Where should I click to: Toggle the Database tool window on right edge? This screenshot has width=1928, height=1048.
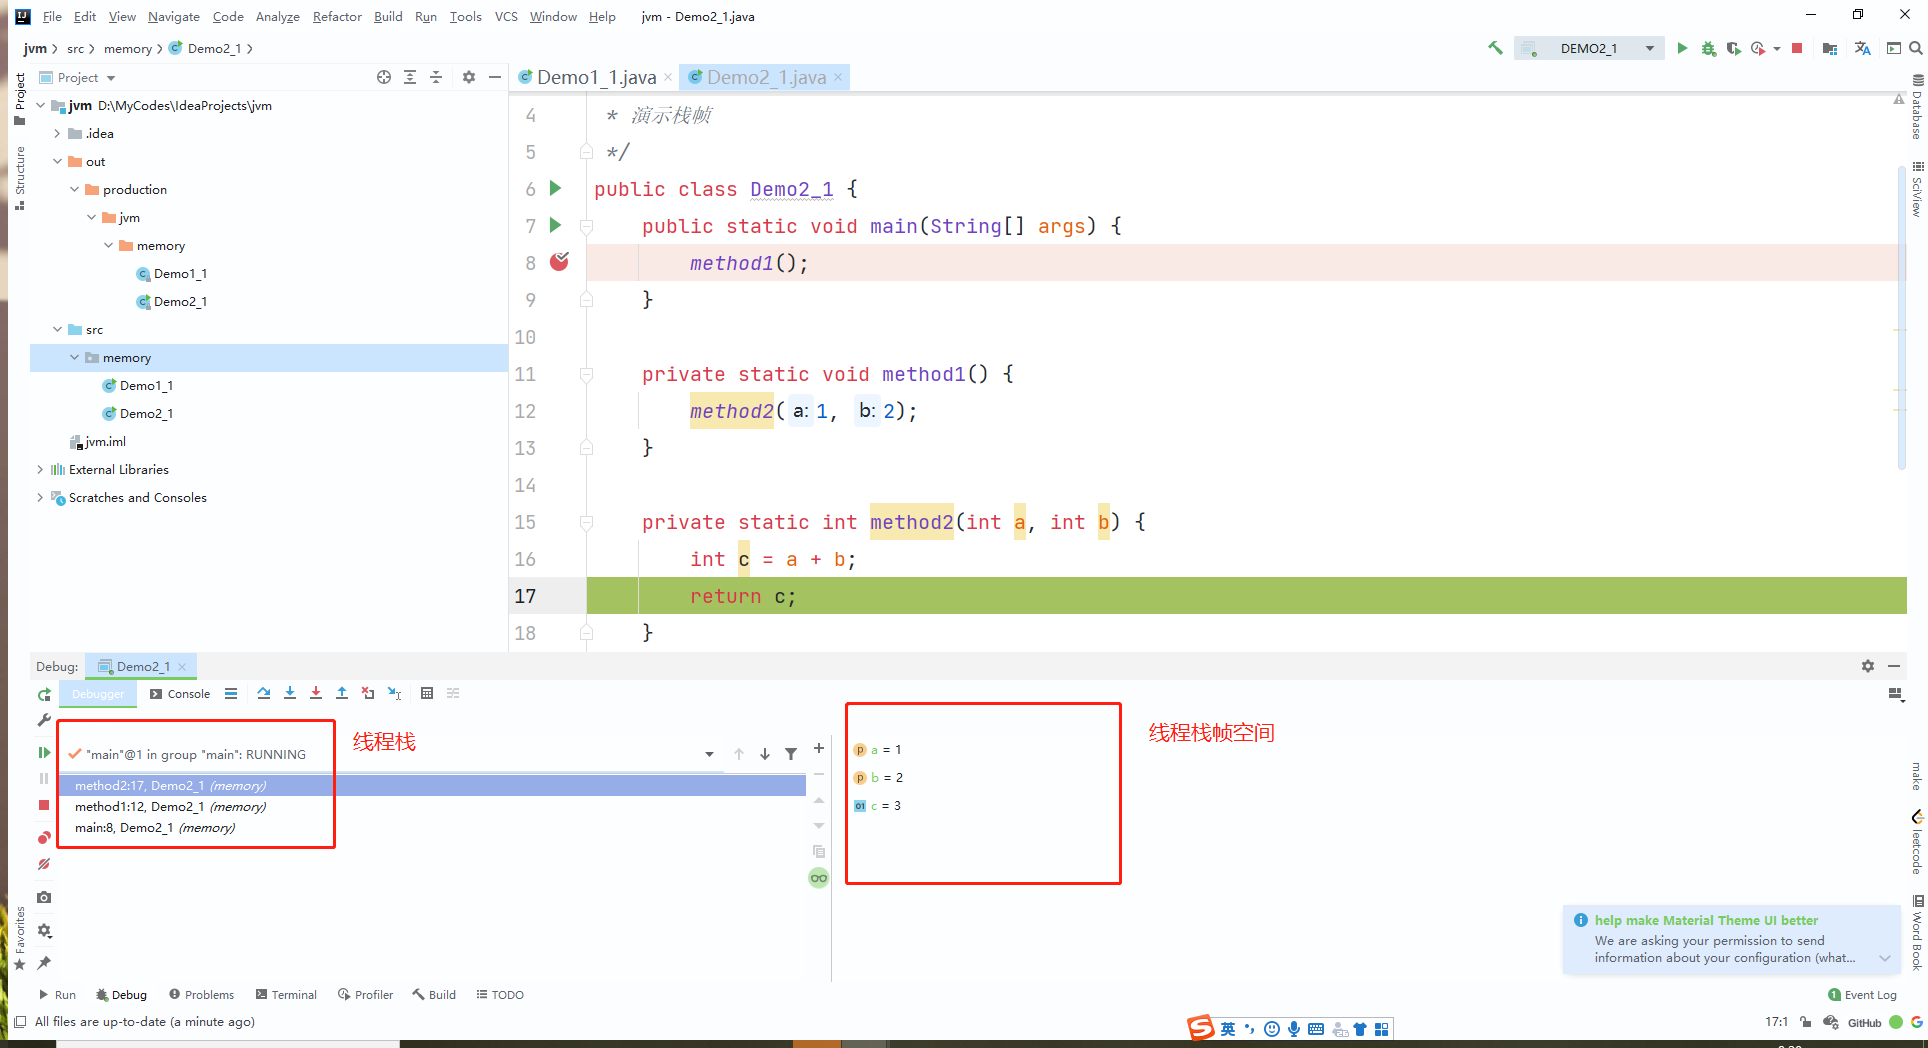click(1917, 107)
